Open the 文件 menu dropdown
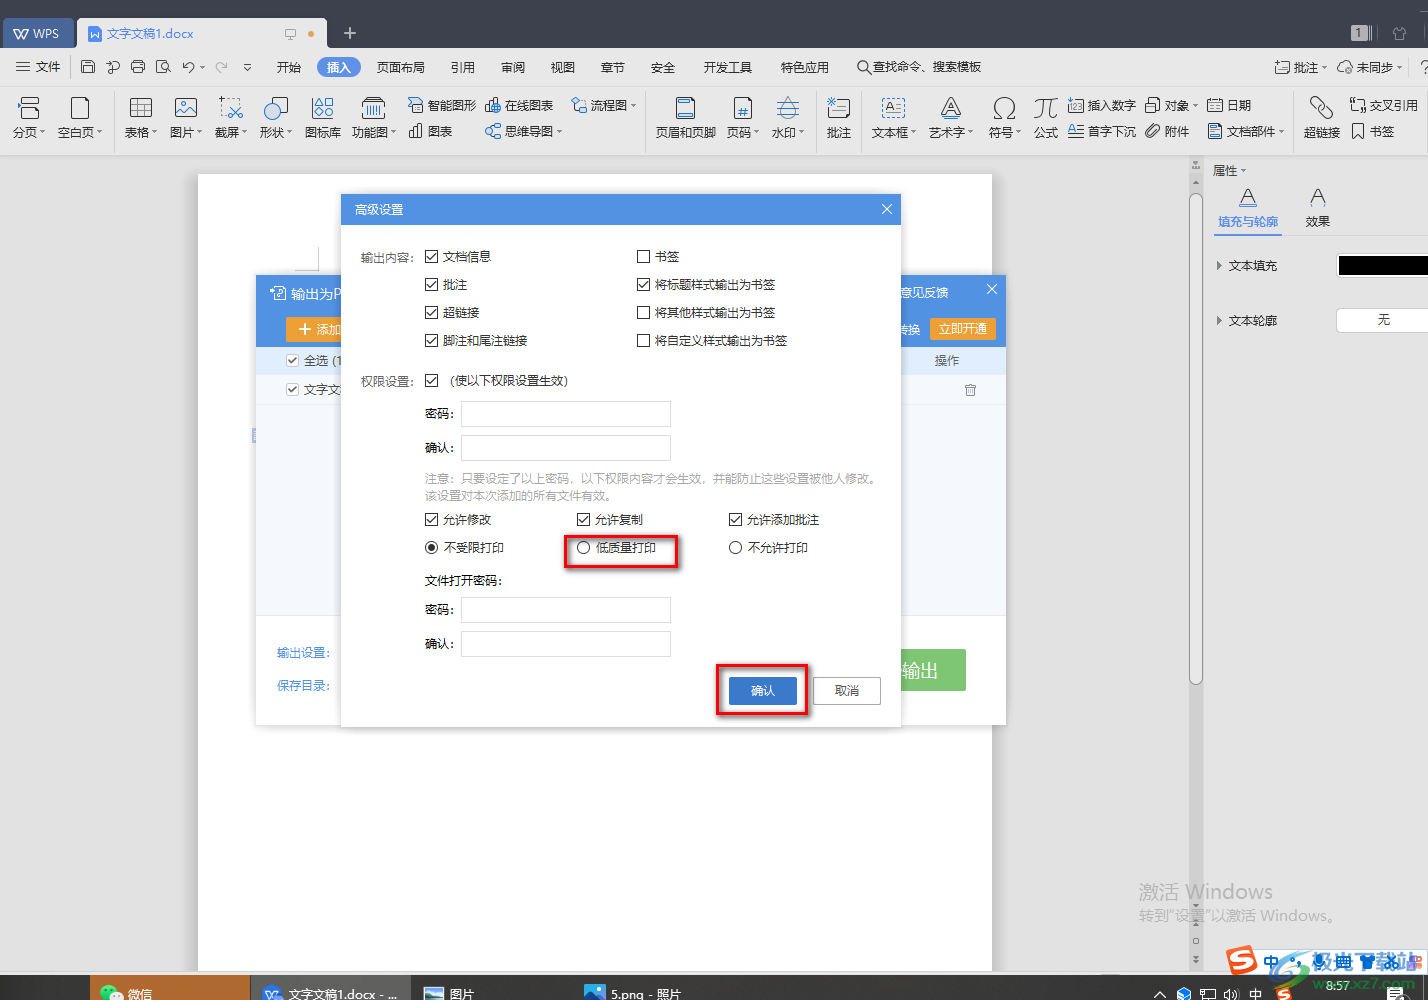Viewport: 1428px width, 1000px height. (x=38, y=67)
